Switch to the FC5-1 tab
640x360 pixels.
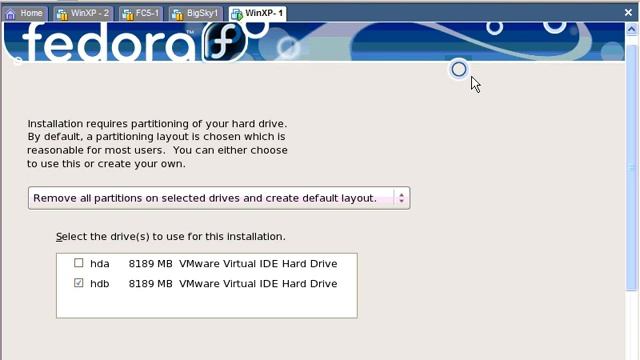[141, 13]
